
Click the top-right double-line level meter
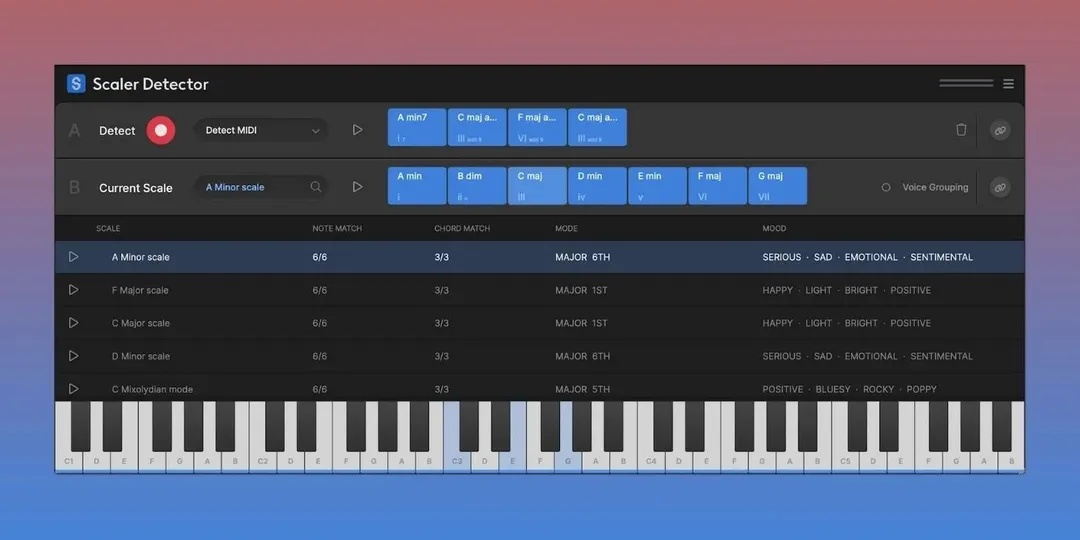click(x=966, y=83)
